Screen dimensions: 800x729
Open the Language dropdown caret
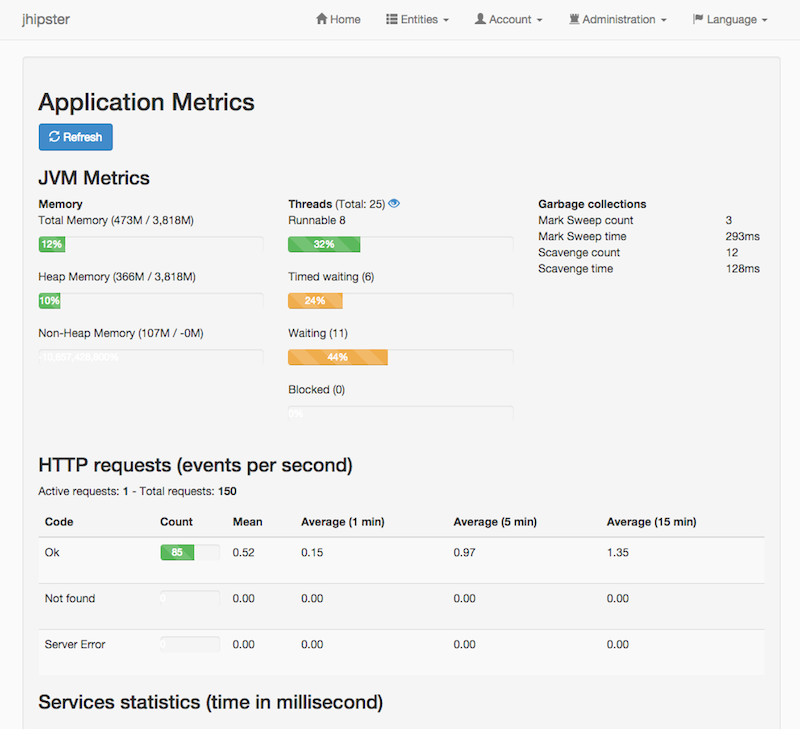tap(764, 20)
